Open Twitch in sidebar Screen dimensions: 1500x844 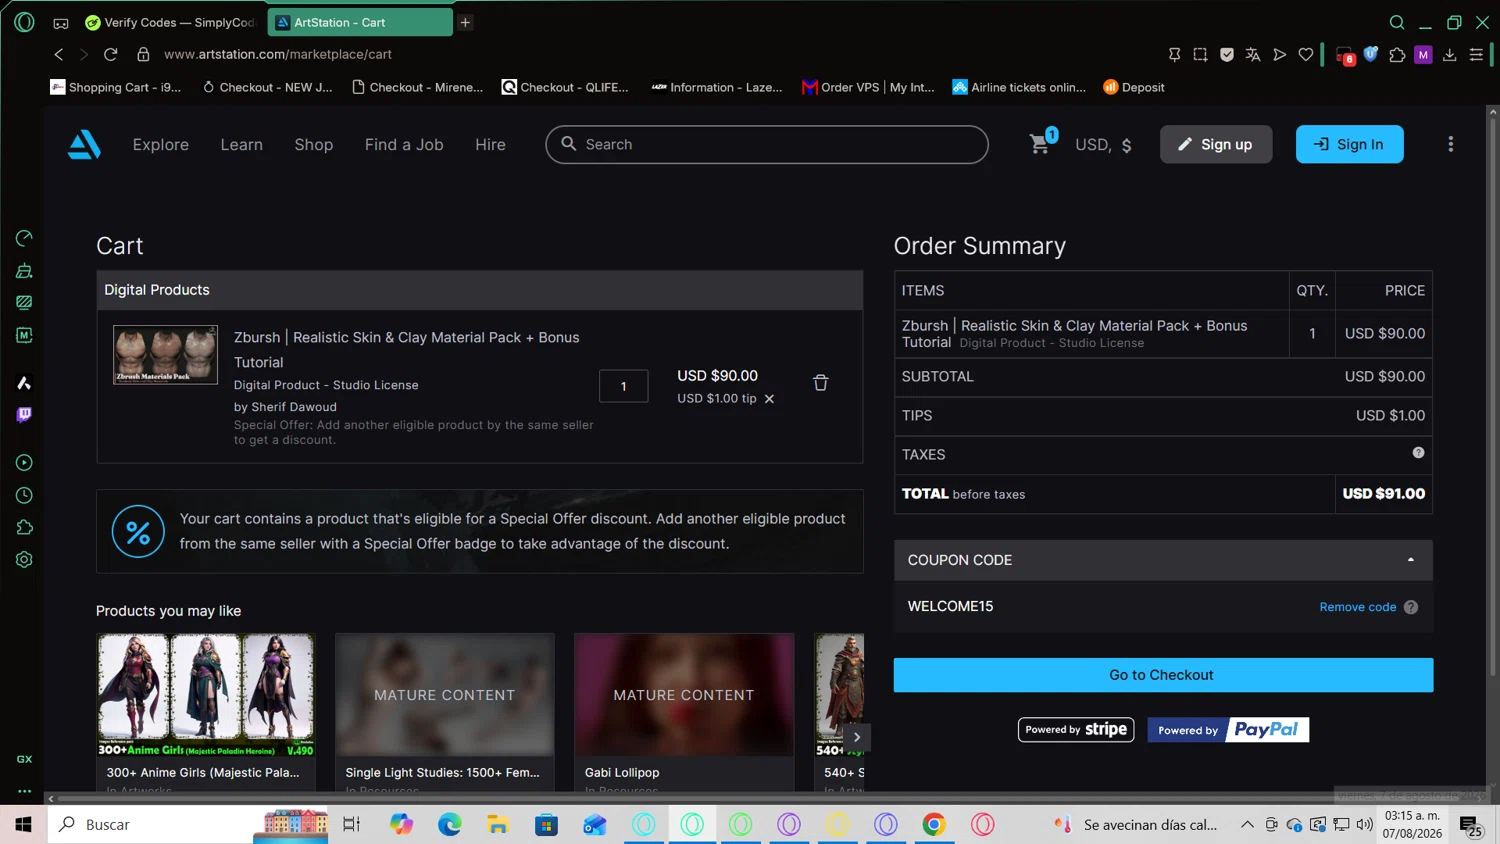[24, 415]
